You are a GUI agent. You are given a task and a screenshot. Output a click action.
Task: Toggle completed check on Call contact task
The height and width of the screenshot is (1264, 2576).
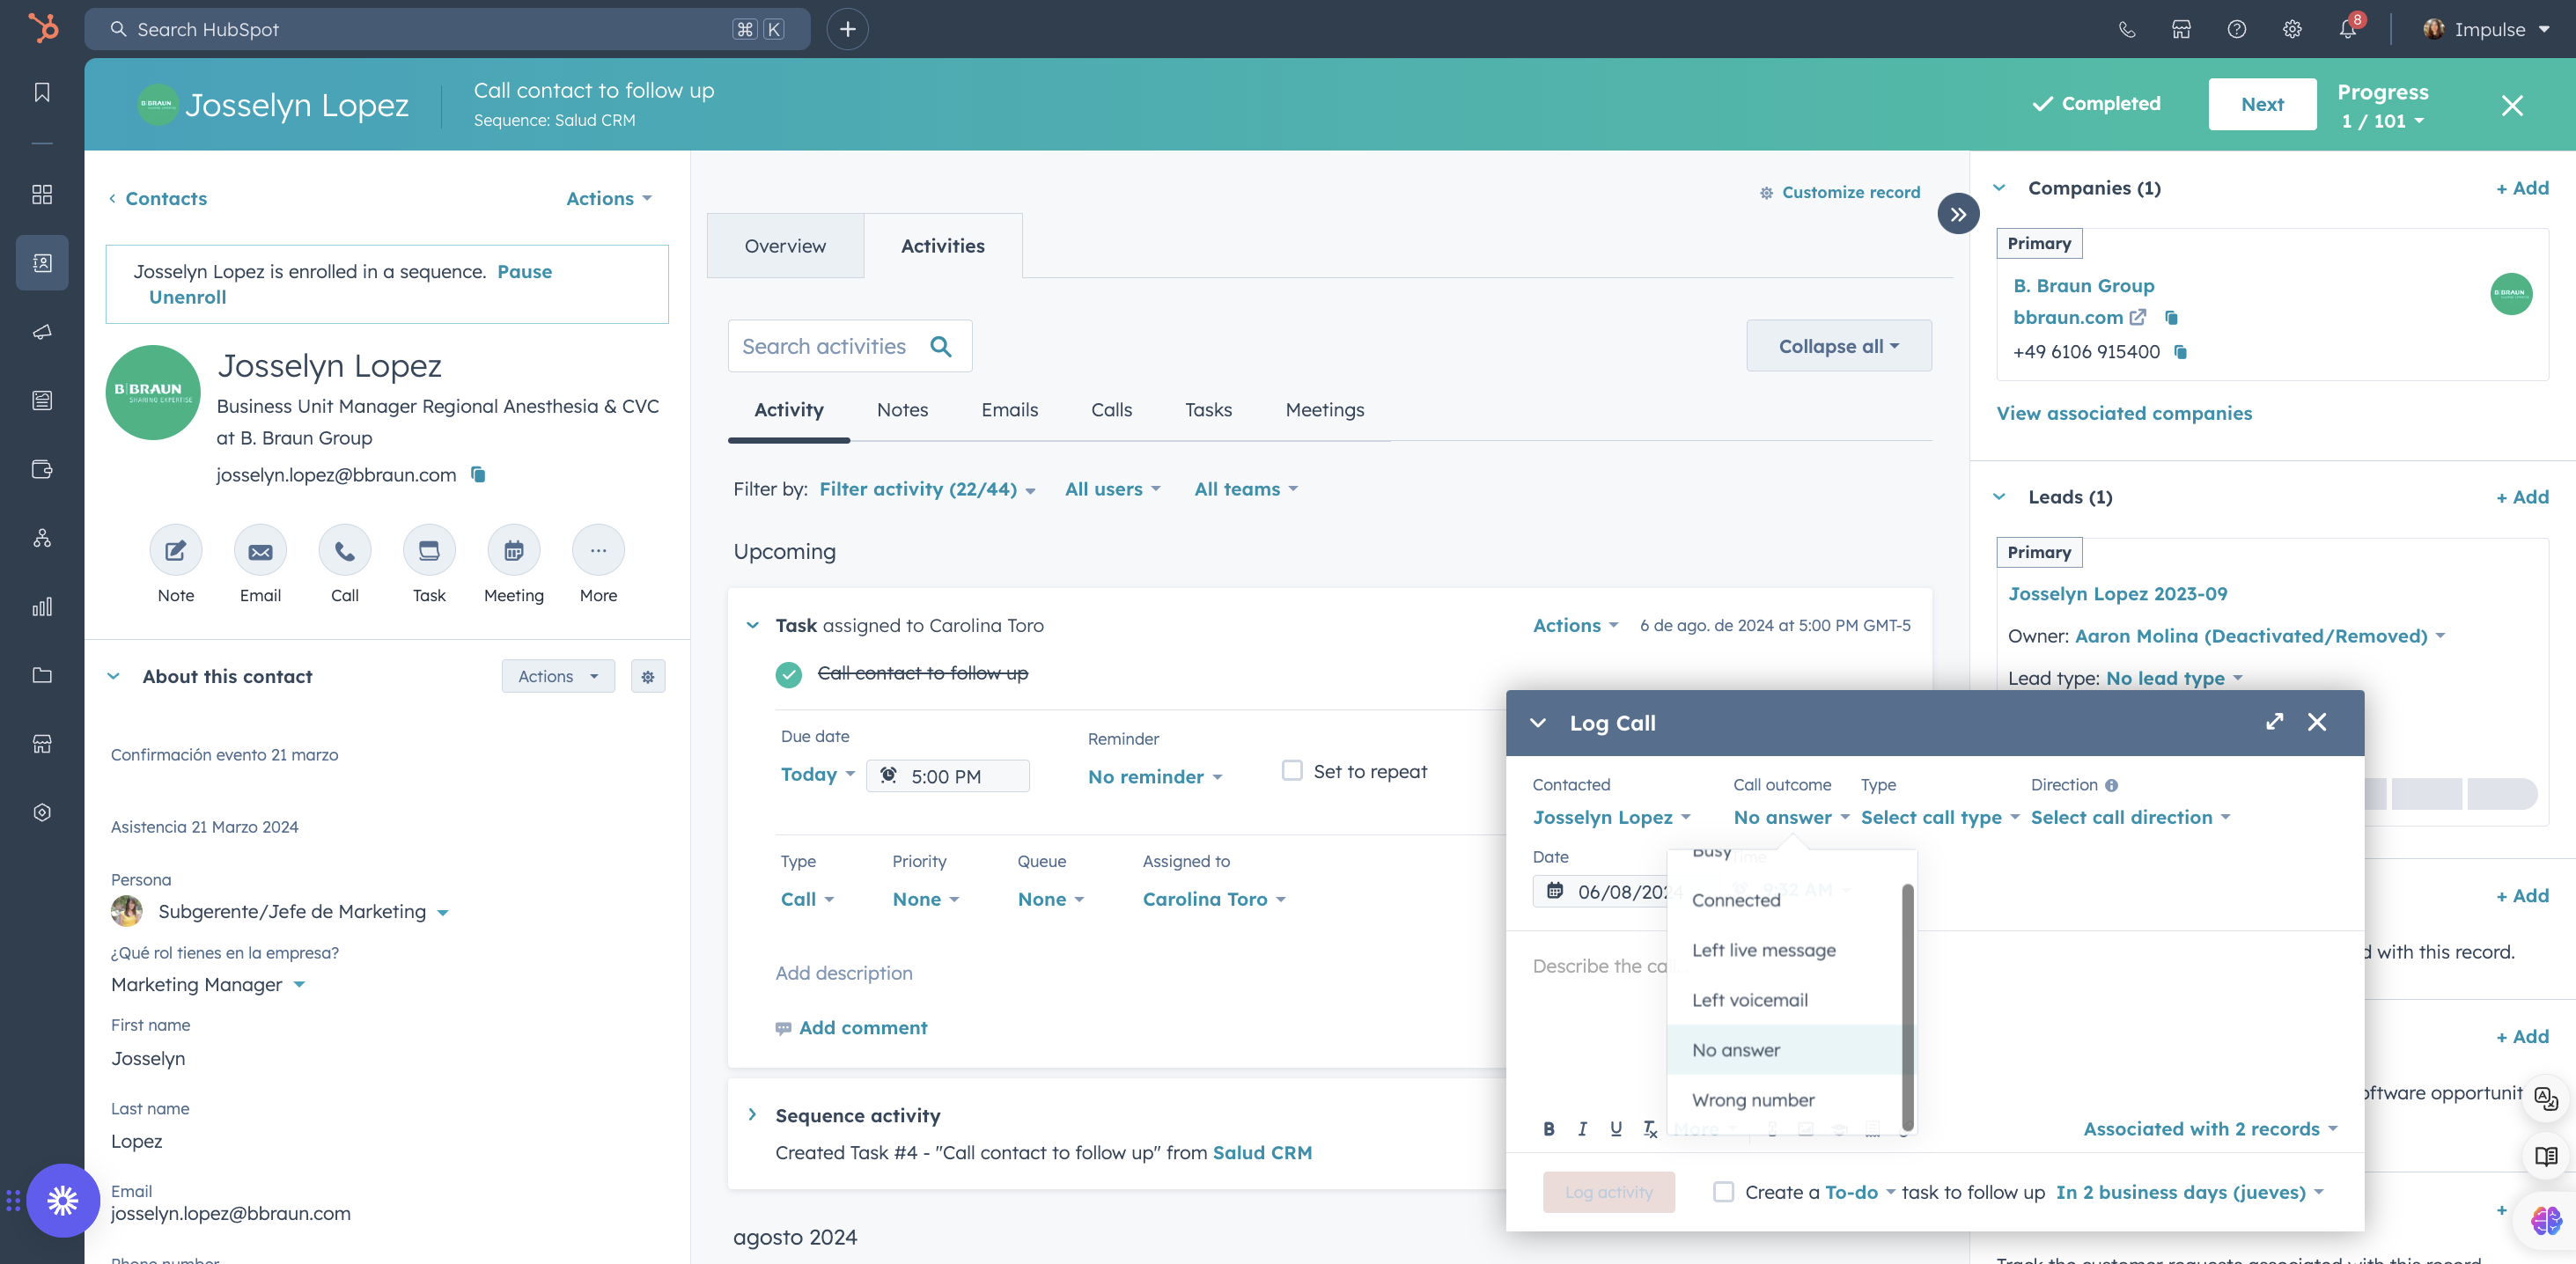pyautogui.click(x=788, y=675)
